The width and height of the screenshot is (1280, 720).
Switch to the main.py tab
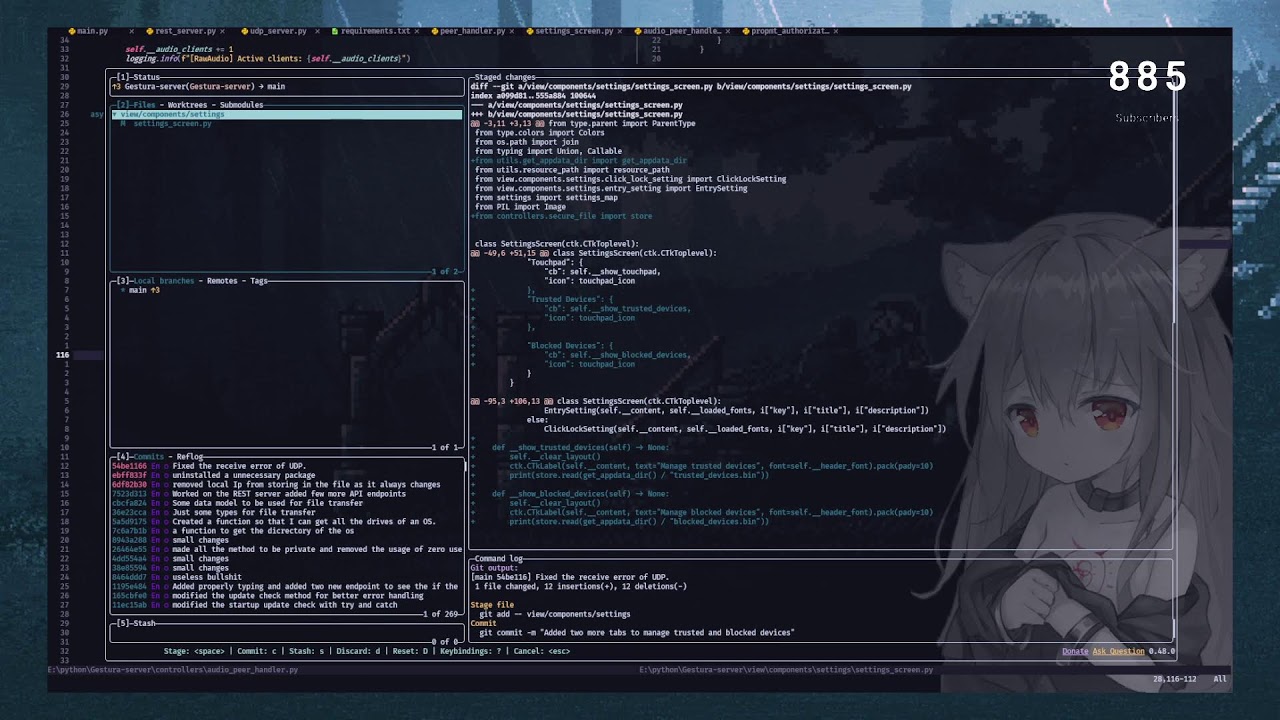pos(93,31)
